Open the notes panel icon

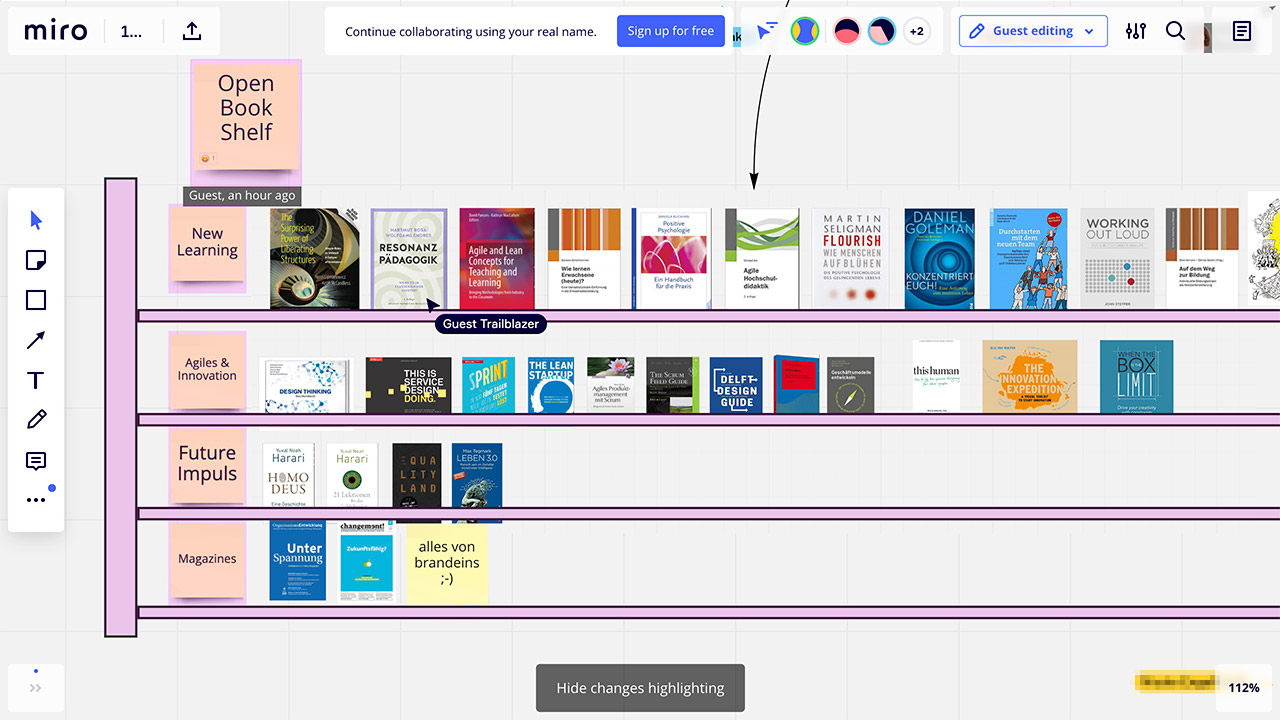click(1242, 31)
